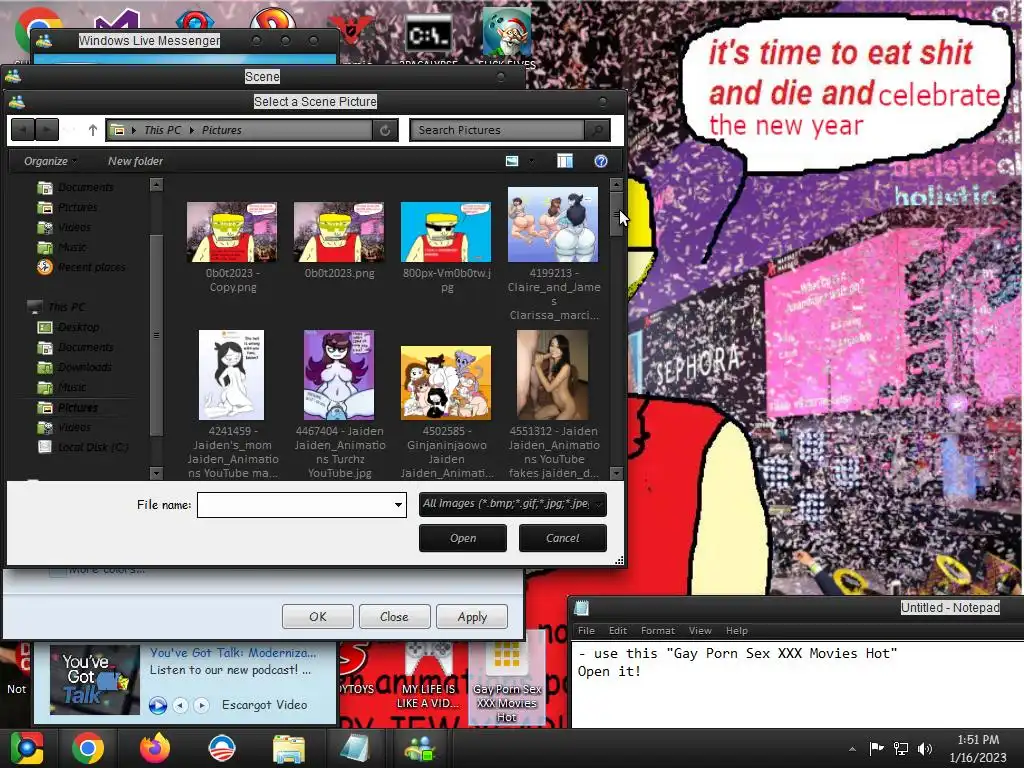Go to previous item in Messenger video bar
The image size is (1024, 768).
point(181,705)
